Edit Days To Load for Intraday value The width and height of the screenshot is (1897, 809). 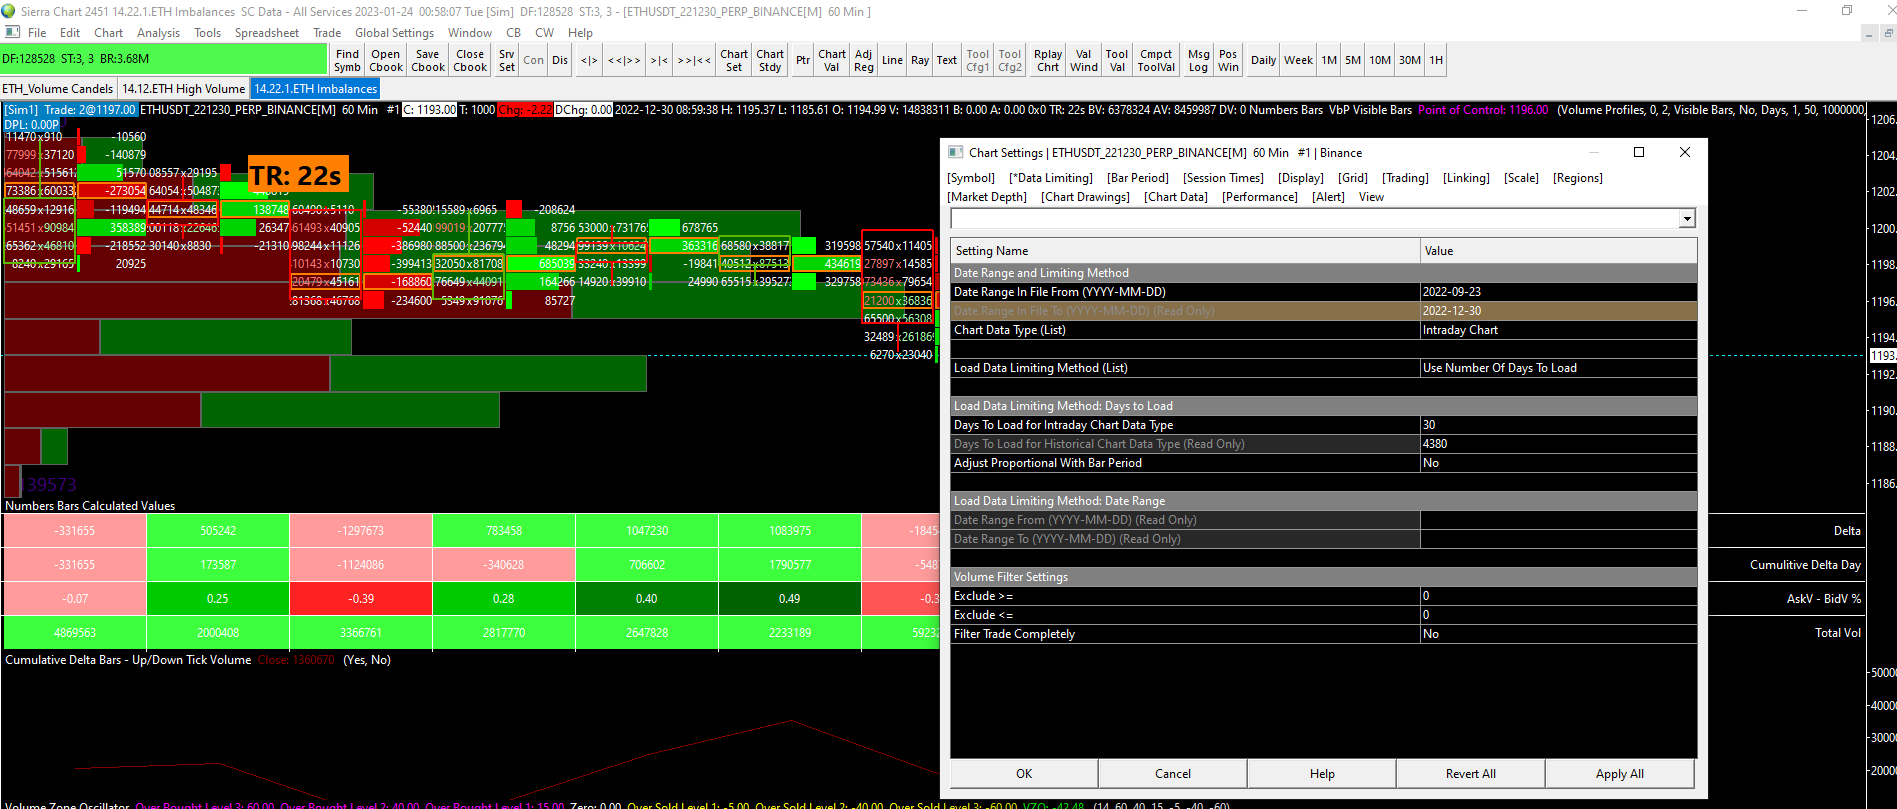pos(1558,425)
